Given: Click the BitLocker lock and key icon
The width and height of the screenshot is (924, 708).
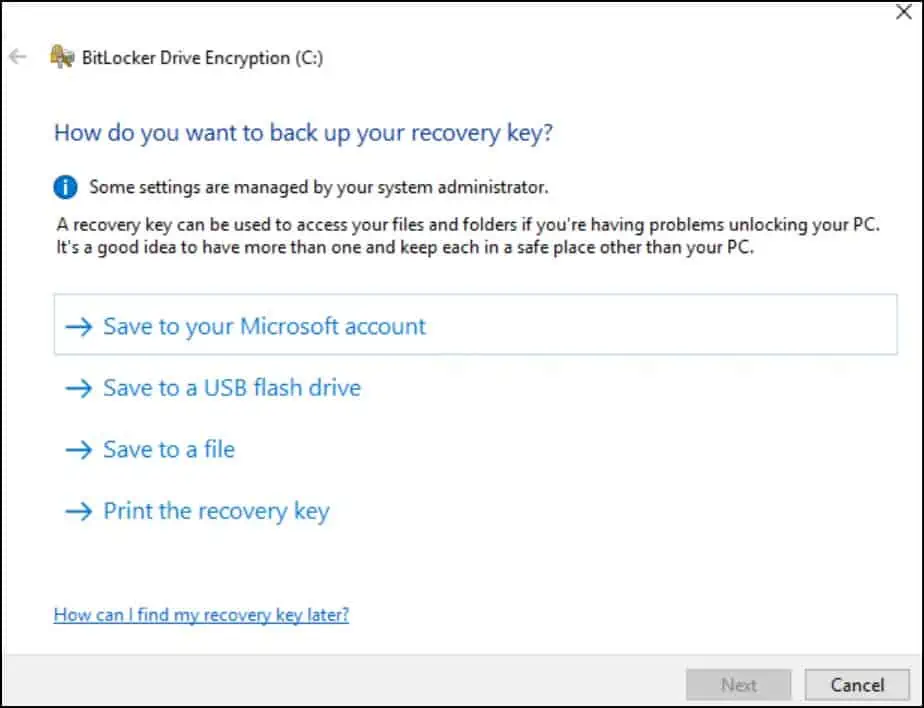Looking at the screenshot, I should tap(62, 57).
